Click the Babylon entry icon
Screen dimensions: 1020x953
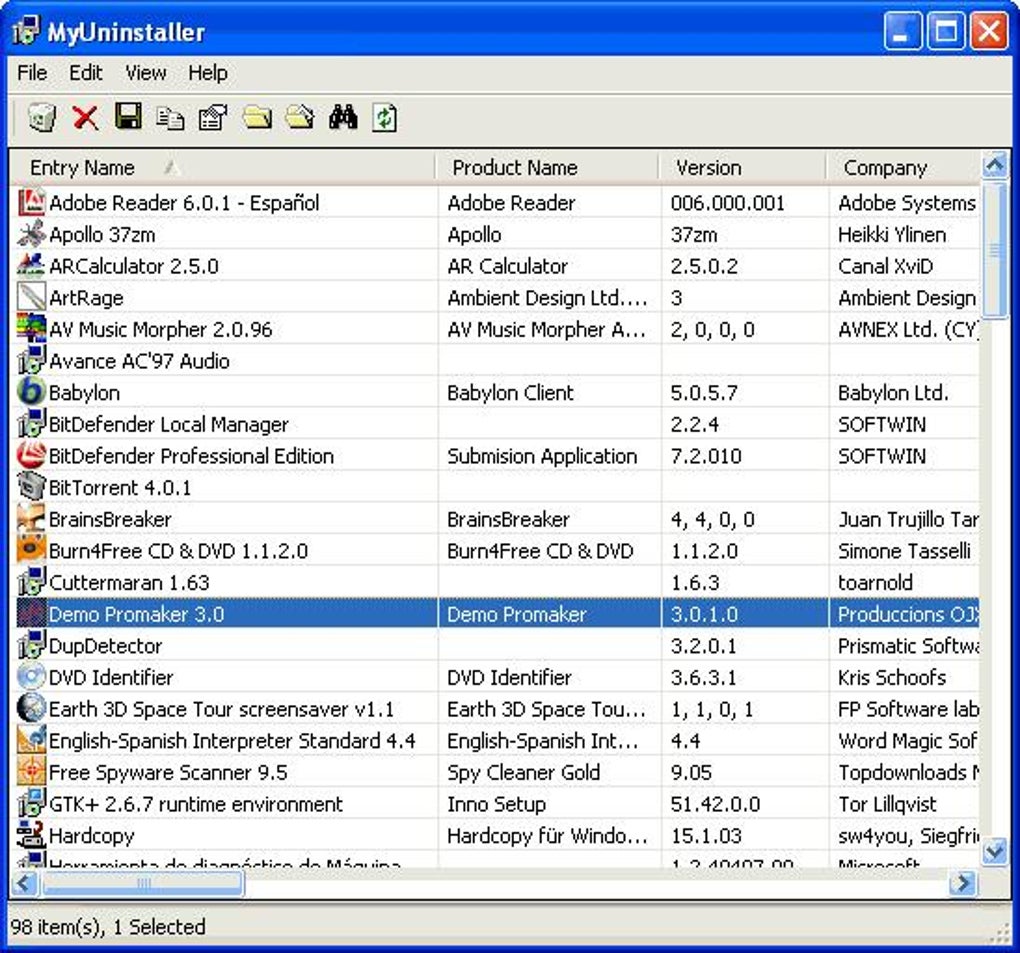(32, 393)
